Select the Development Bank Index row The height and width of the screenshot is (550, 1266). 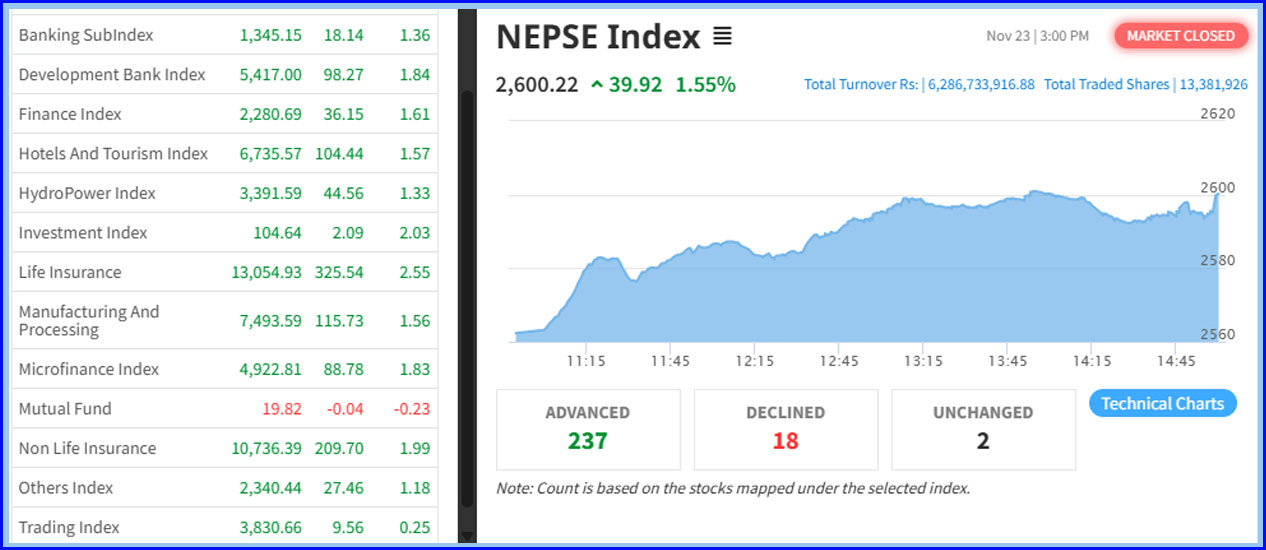[x=112, y=75]
